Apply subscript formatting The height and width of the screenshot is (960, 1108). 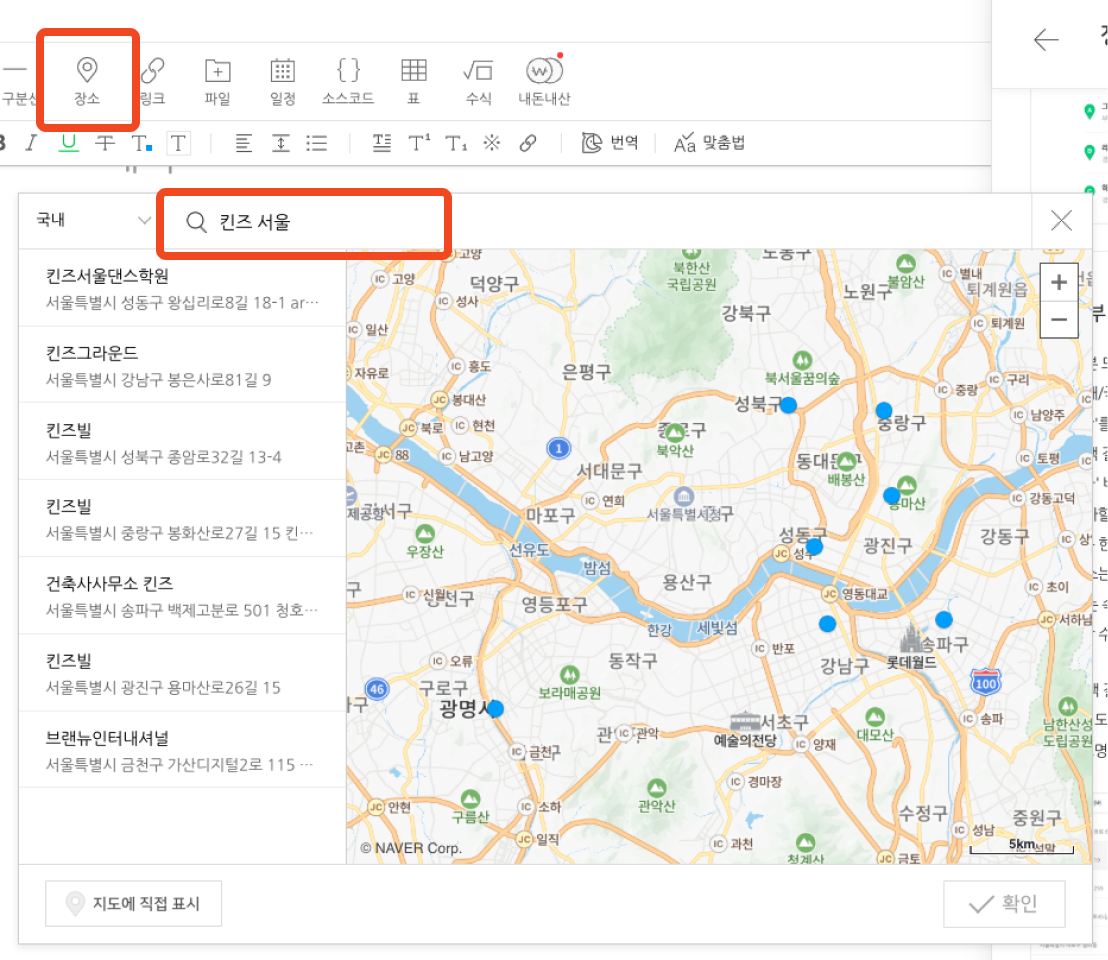point(456,143)
